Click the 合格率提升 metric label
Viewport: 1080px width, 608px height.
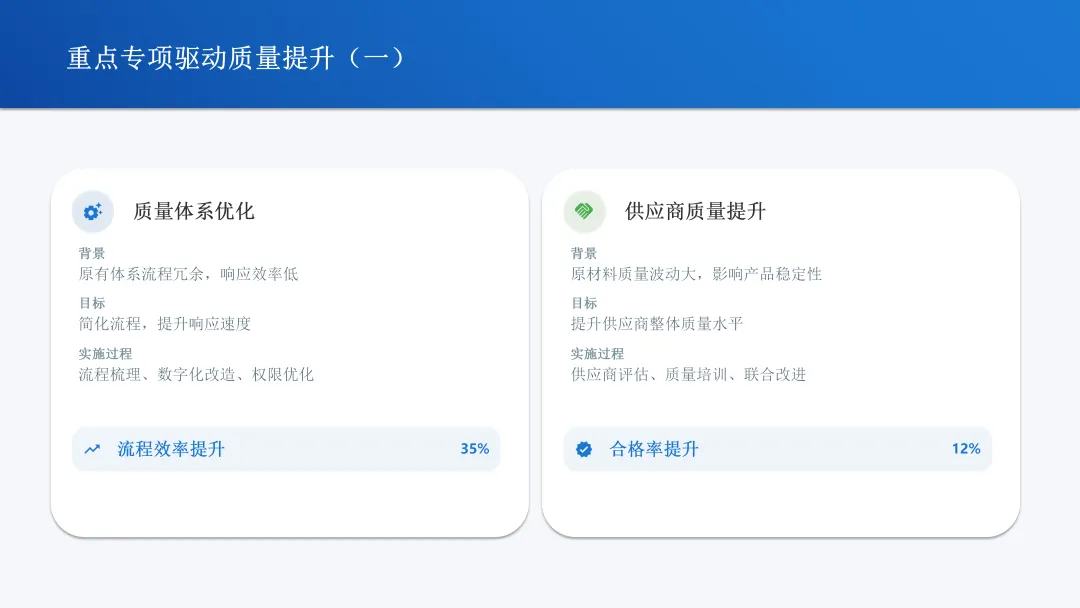click(x=654, y=449)
